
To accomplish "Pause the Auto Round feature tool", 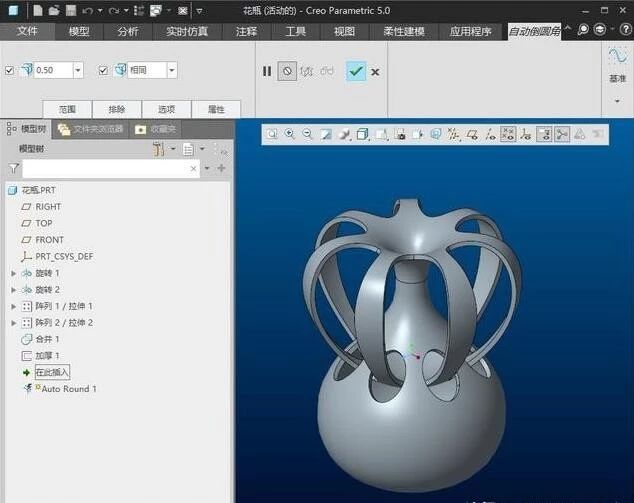I will tap(267, 71).
